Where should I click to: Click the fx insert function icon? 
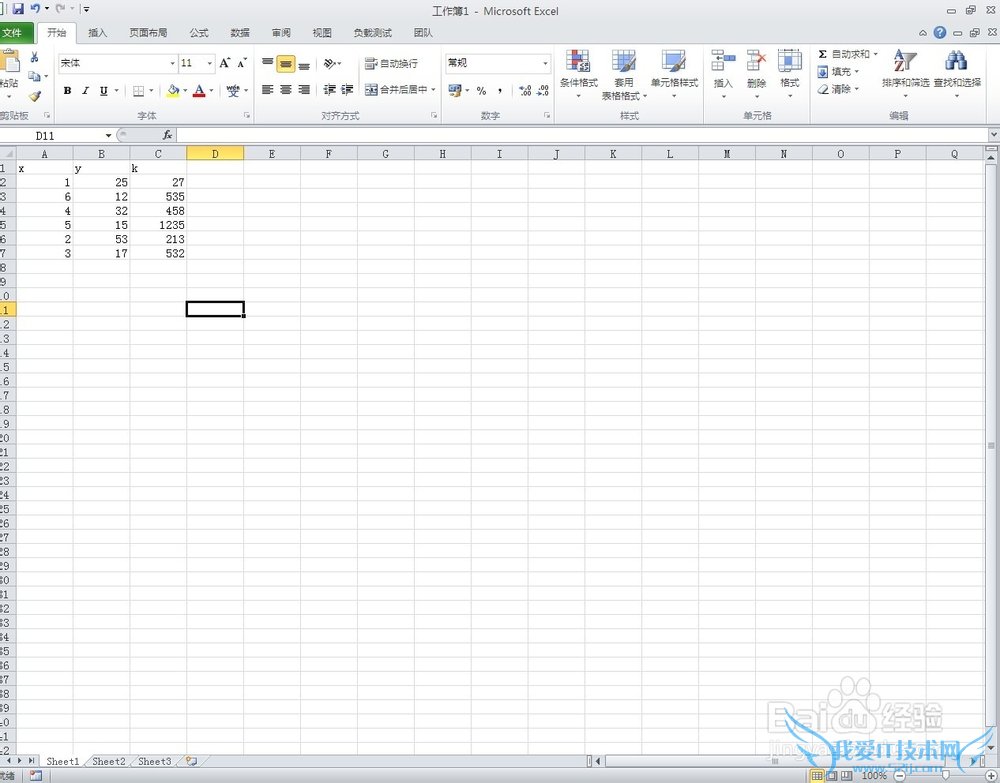[167, 135]
